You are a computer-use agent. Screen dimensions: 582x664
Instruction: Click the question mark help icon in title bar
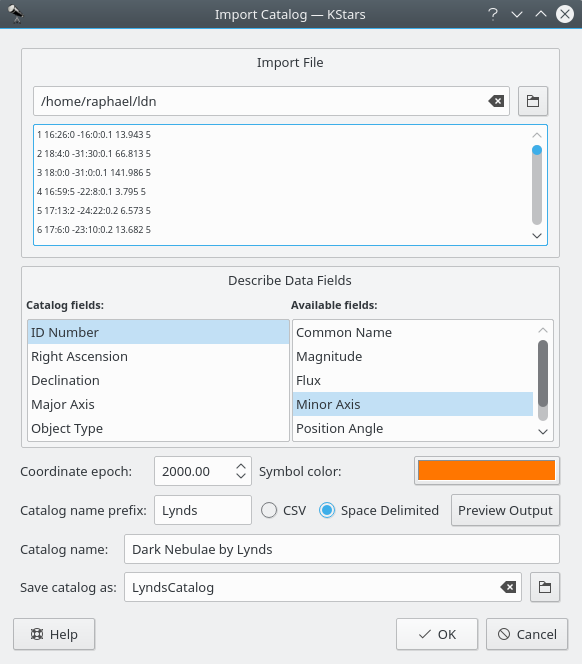493,14
